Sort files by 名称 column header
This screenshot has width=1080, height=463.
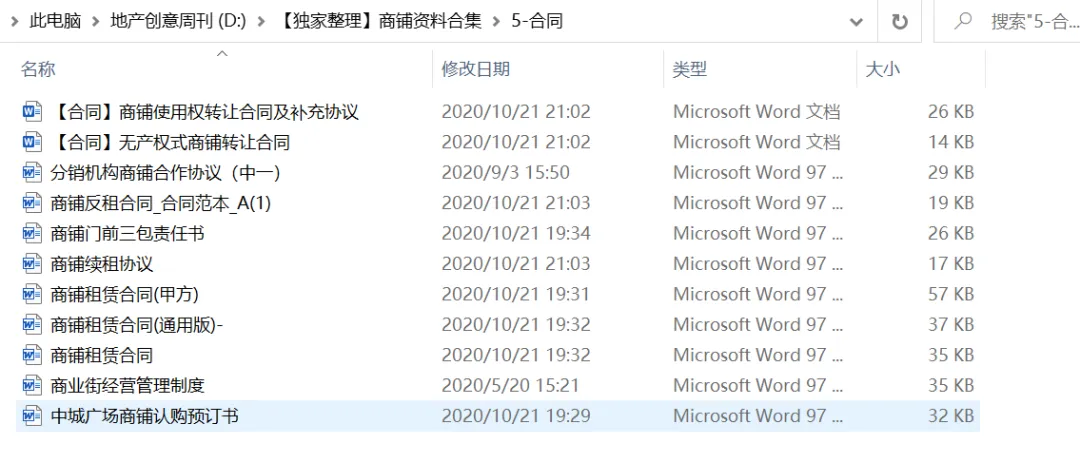pyautogui.click(x=39, y=69)
